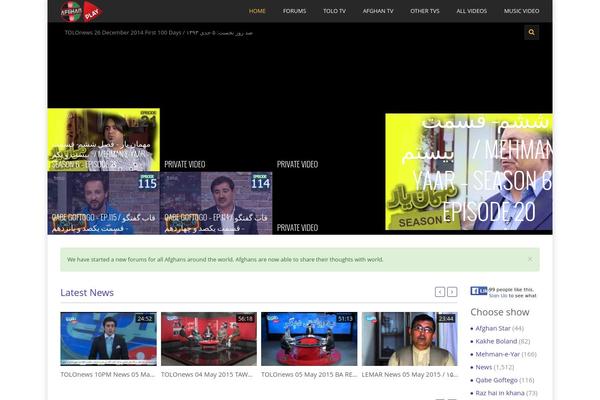Image resolution: width=600 pixels, height=400 pixels.
Task: Open TOLOnews 04 May 2015 TAW... title
Action: tap(207, 374)
